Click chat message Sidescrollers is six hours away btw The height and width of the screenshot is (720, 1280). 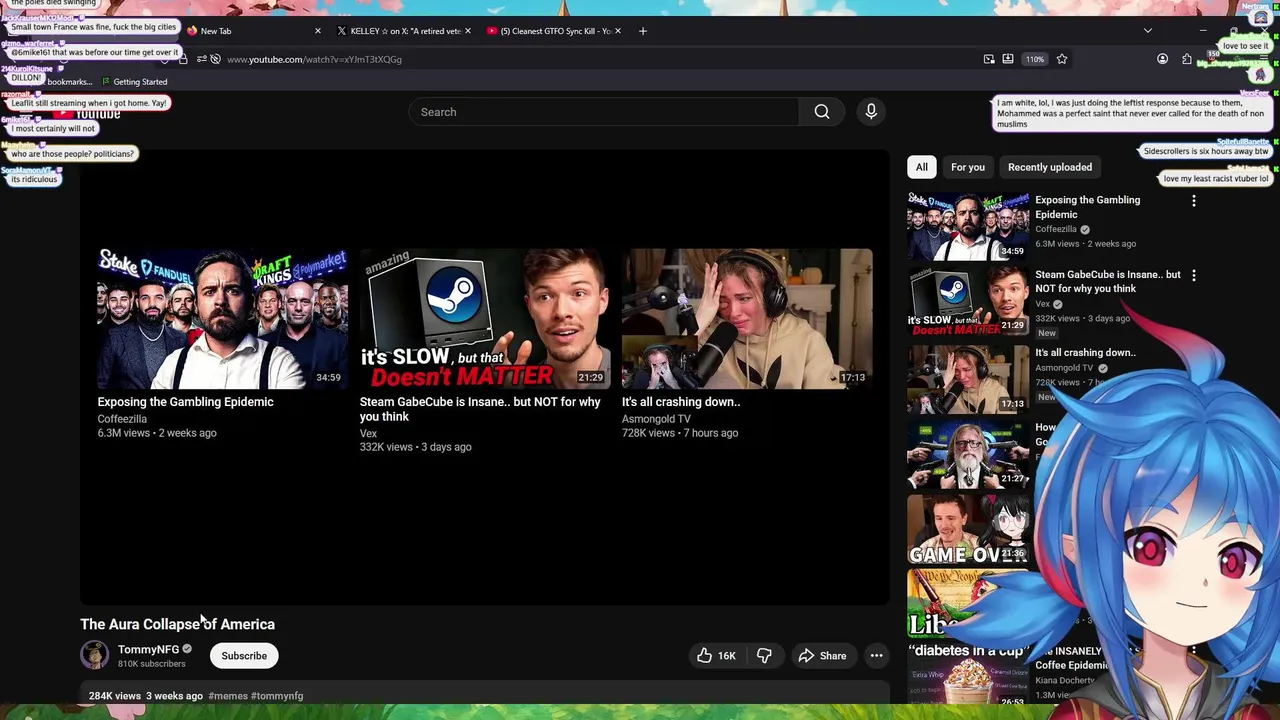pos(1205,151)
